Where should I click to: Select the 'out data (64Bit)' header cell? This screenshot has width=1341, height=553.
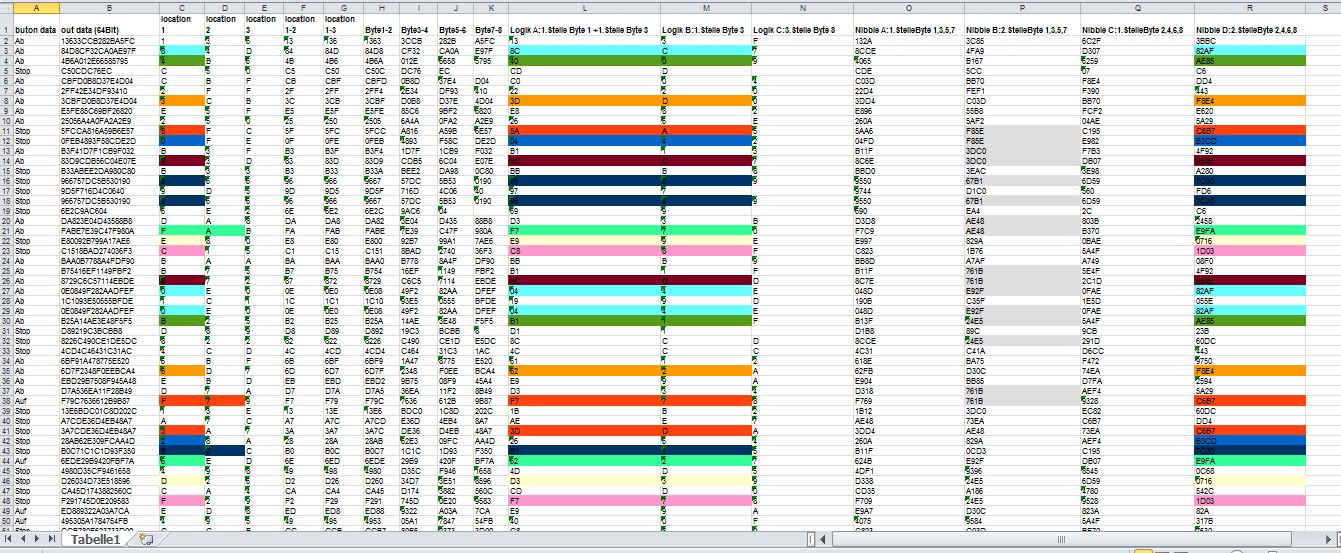pyautogui.click(x=108, y=31)
